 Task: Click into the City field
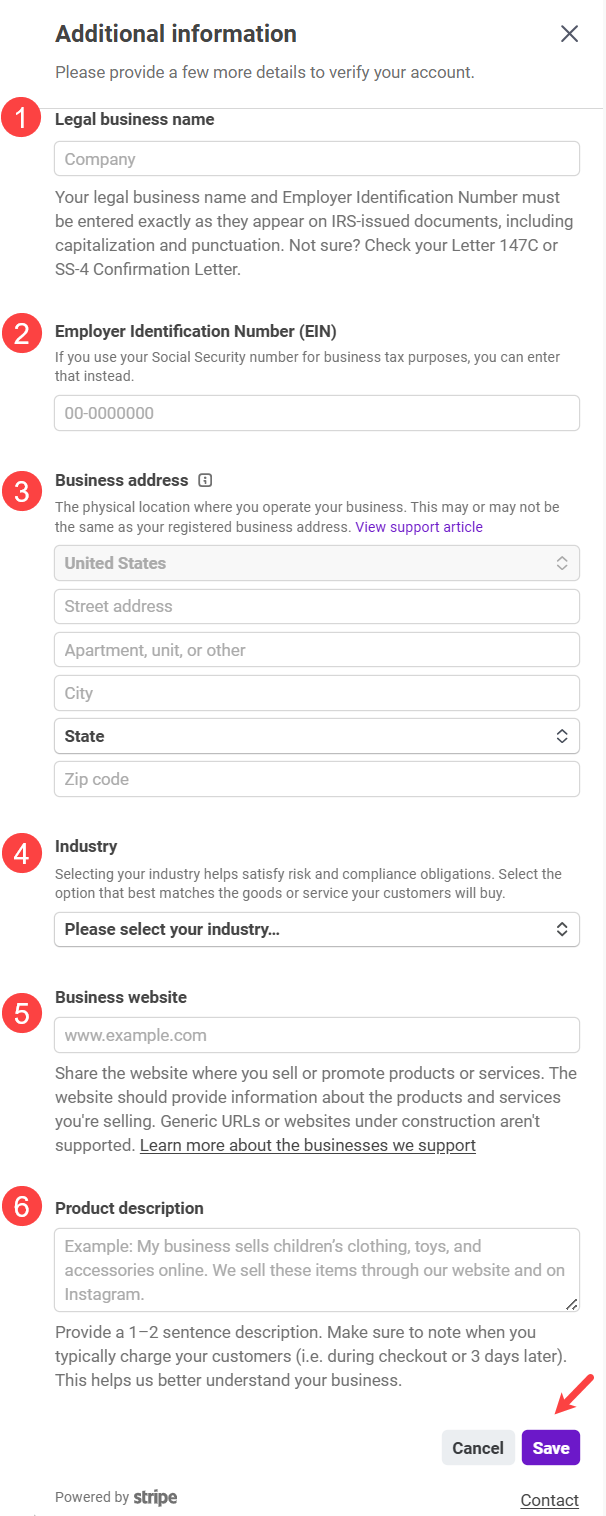pyautogui.click(x=316, y=693)
